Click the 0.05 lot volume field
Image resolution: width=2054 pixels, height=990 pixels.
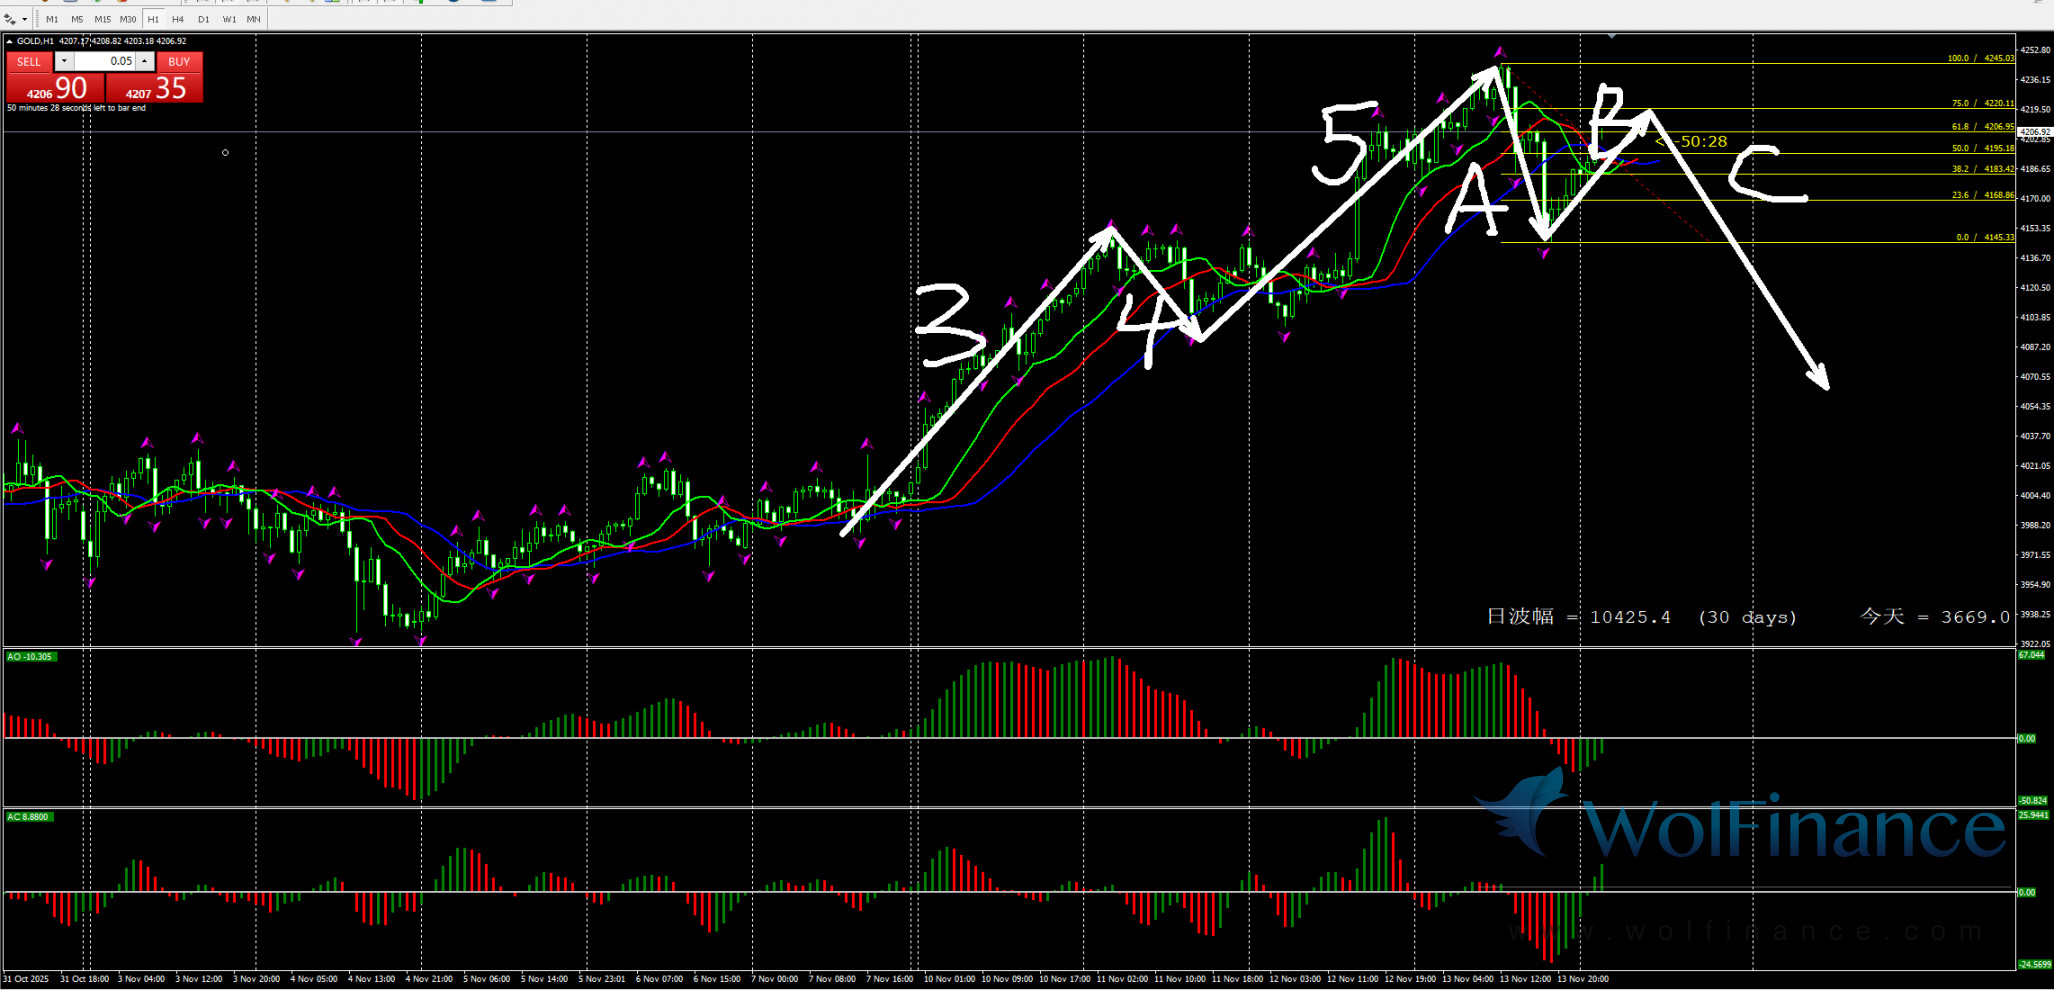click(105, 61)
